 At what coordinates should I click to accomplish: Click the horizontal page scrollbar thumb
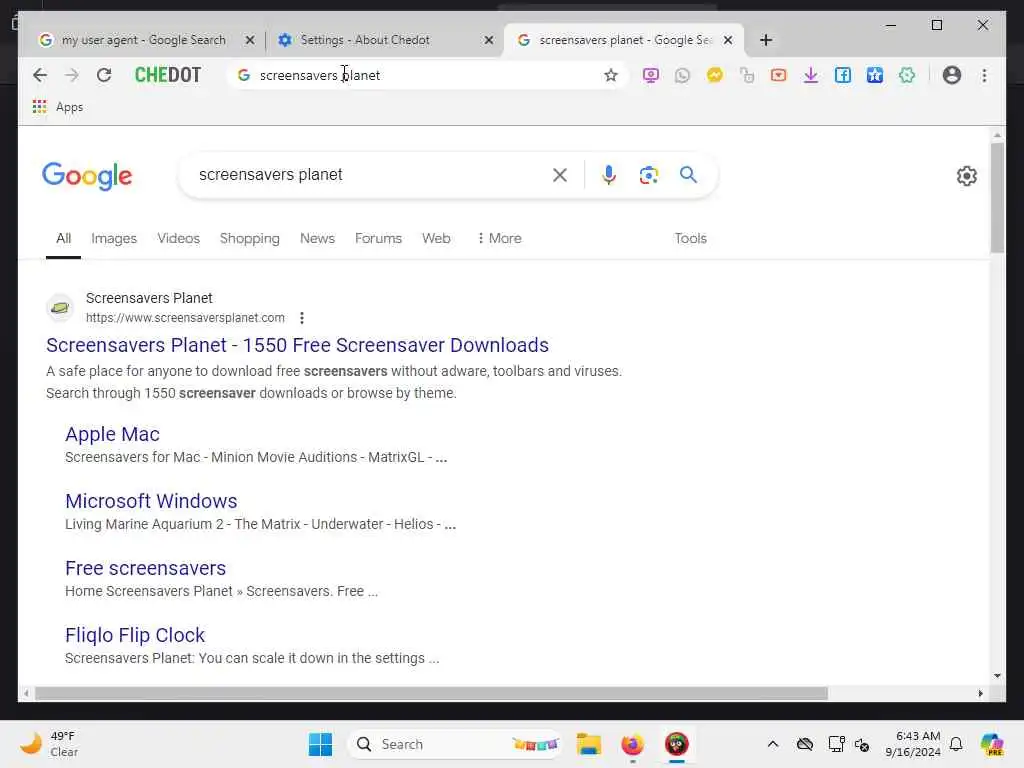pyautogui.click(x=431, y=693)
